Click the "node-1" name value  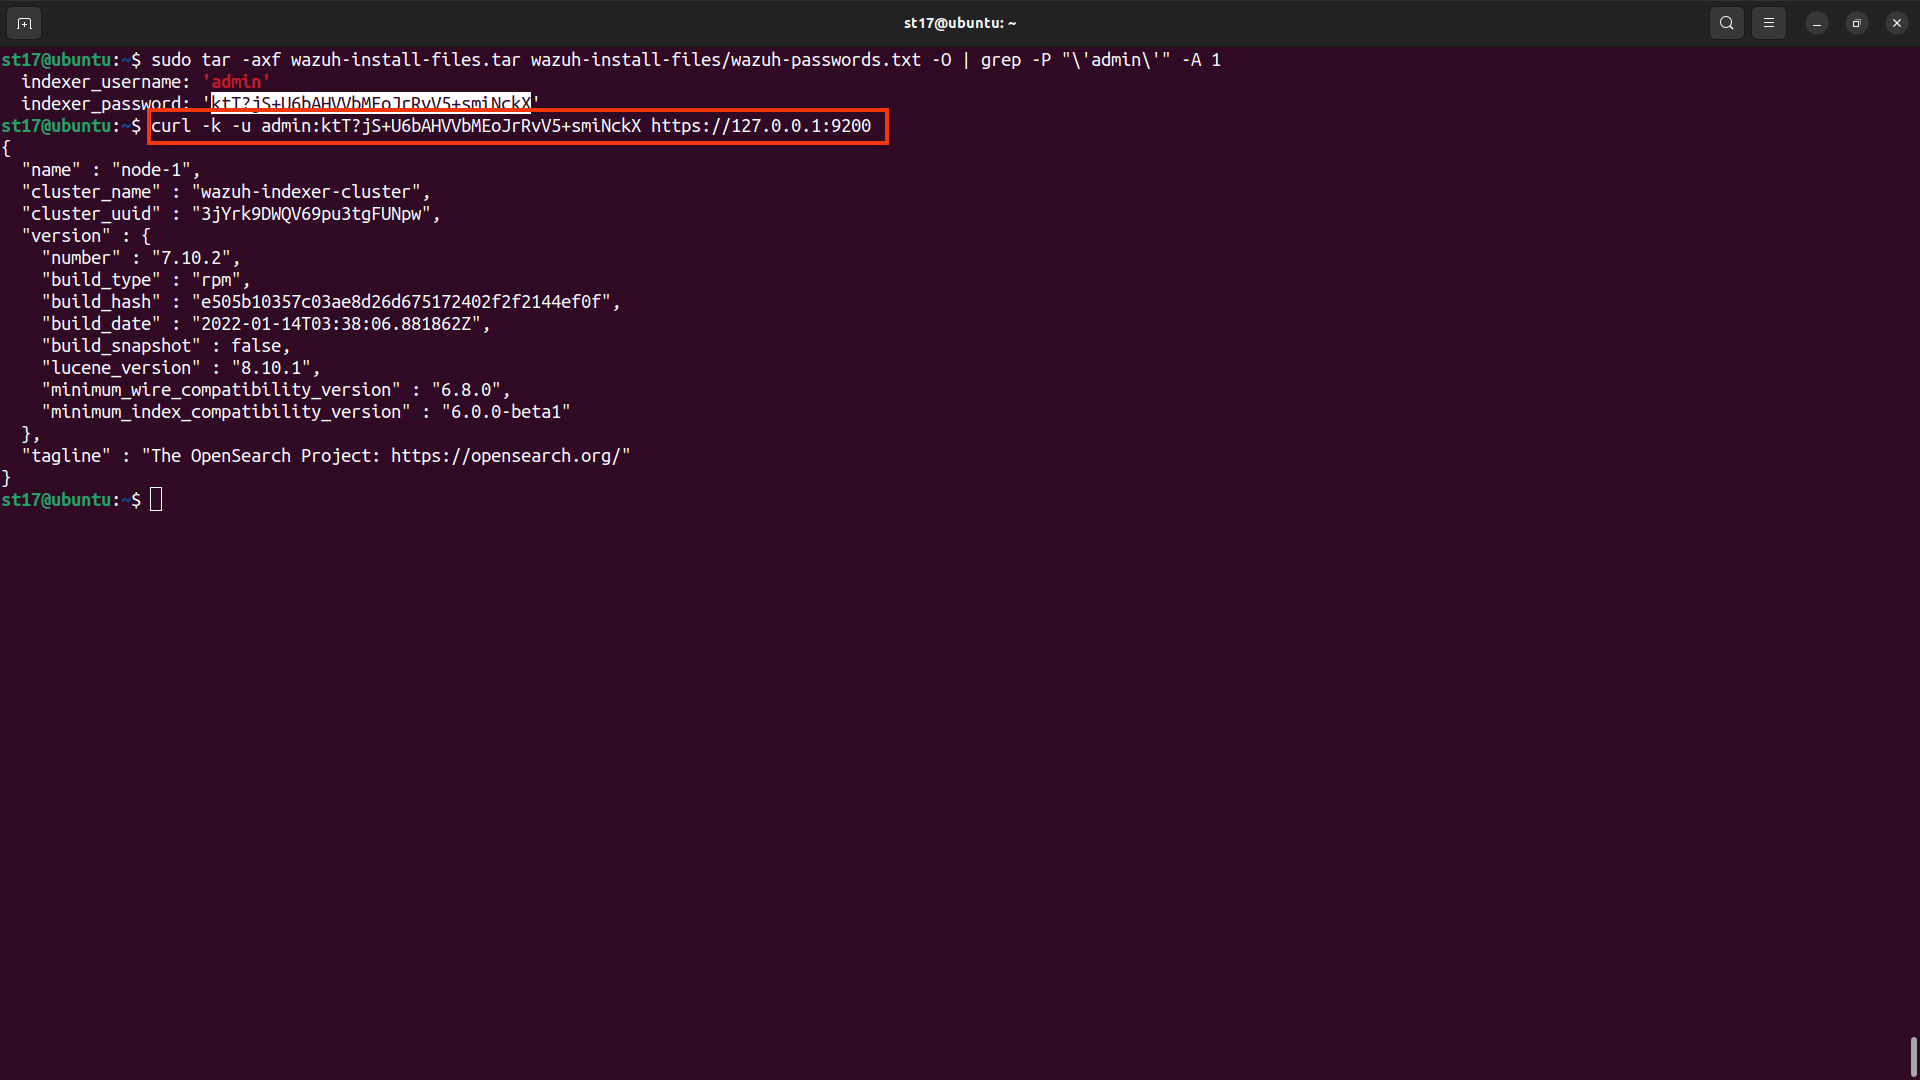click(x=151, y=170)
